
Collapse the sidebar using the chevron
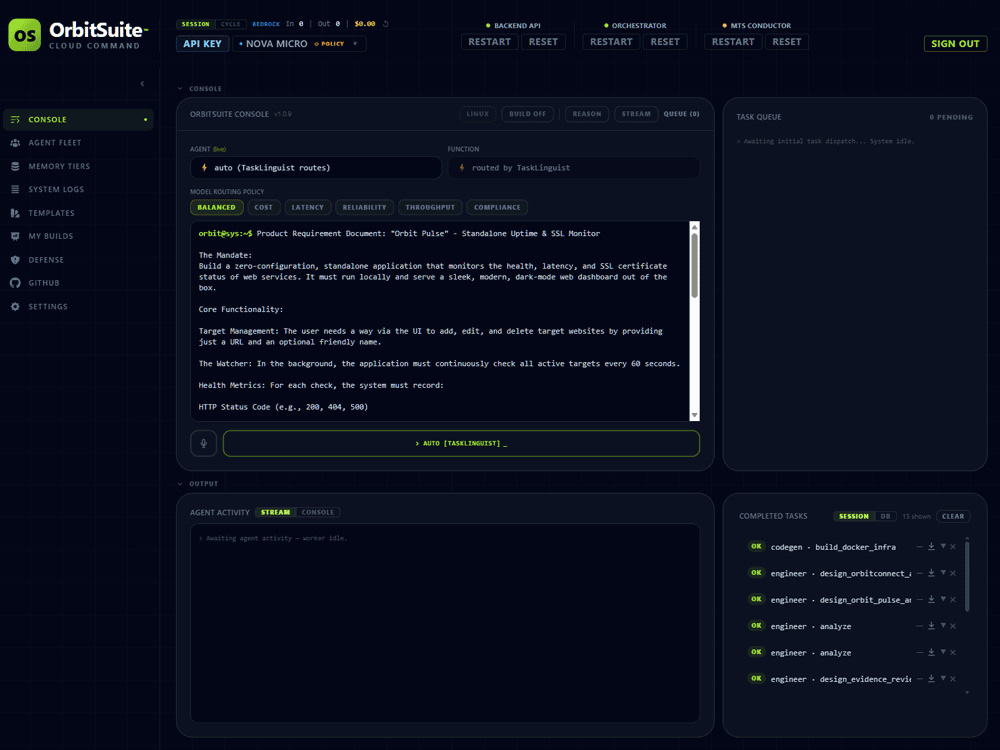pyautogui.click(x=142, y=84)
